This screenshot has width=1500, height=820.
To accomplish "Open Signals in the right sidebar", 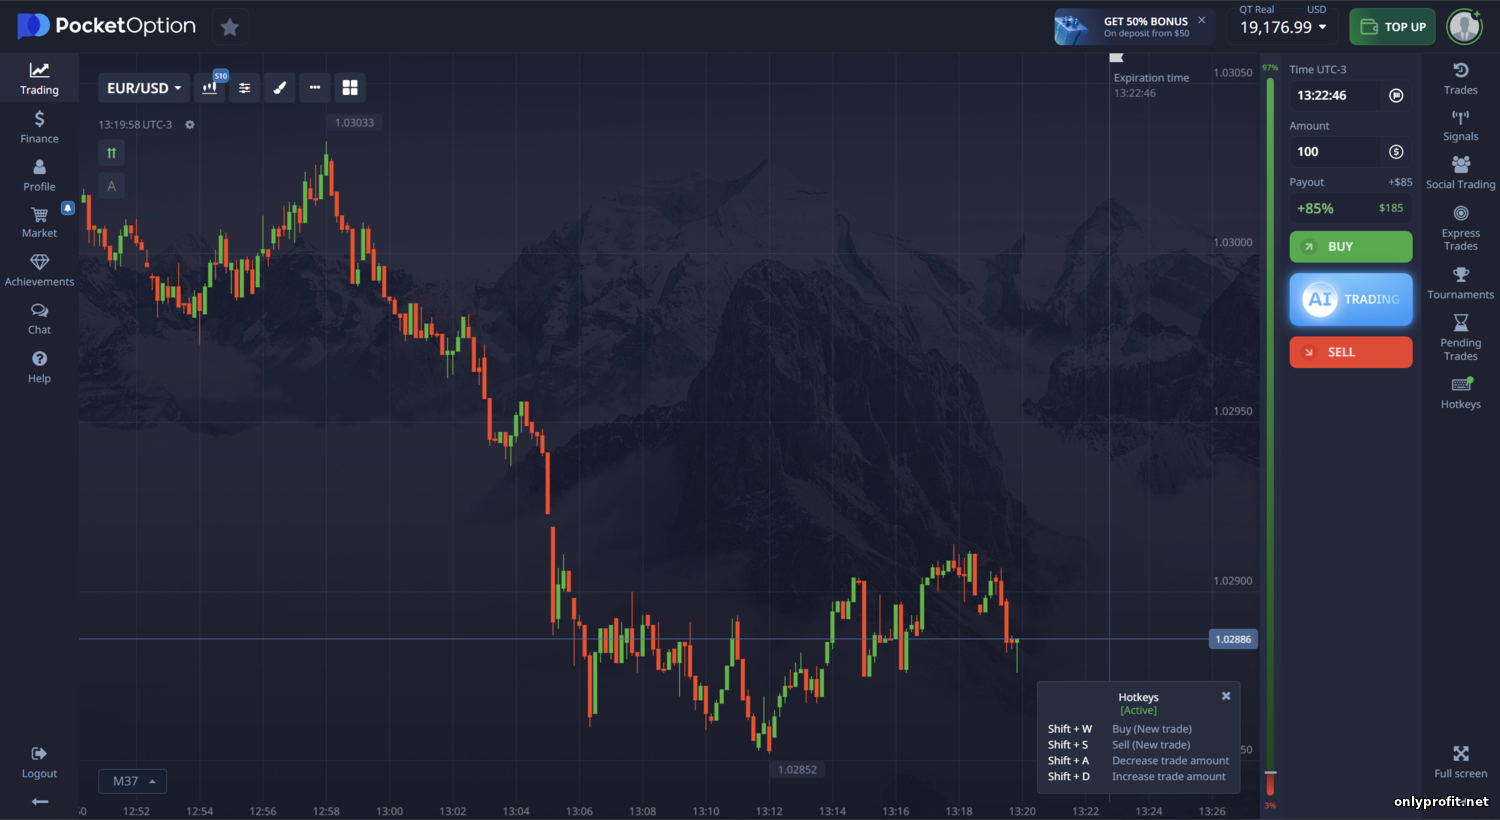I will [1460, 125].
